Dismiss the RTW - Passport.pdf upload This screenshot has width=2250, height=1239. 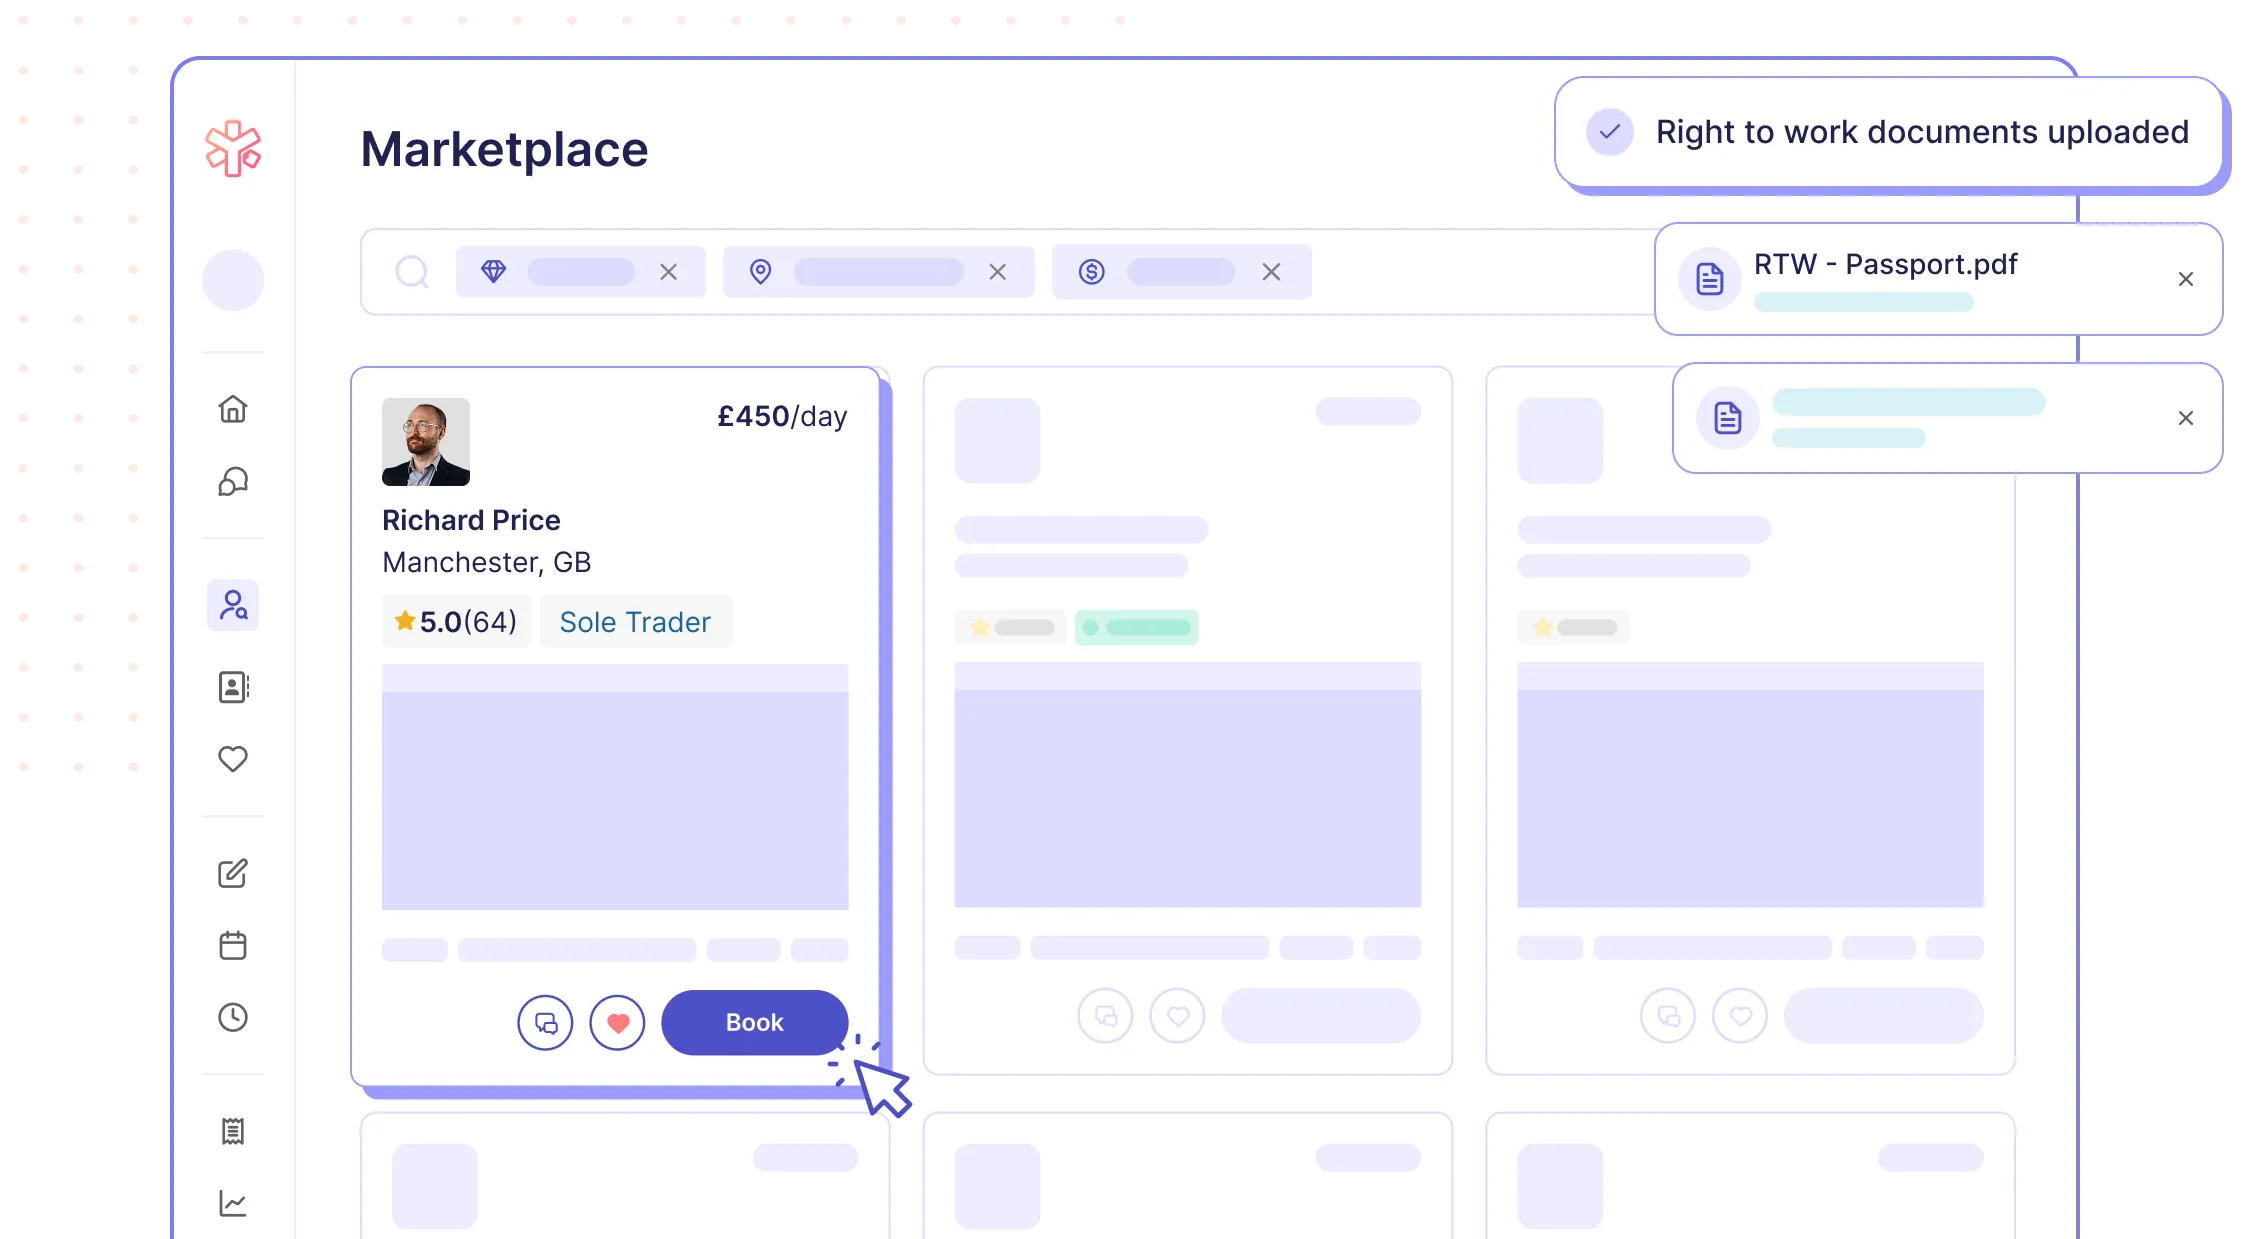coord(2186,279)
